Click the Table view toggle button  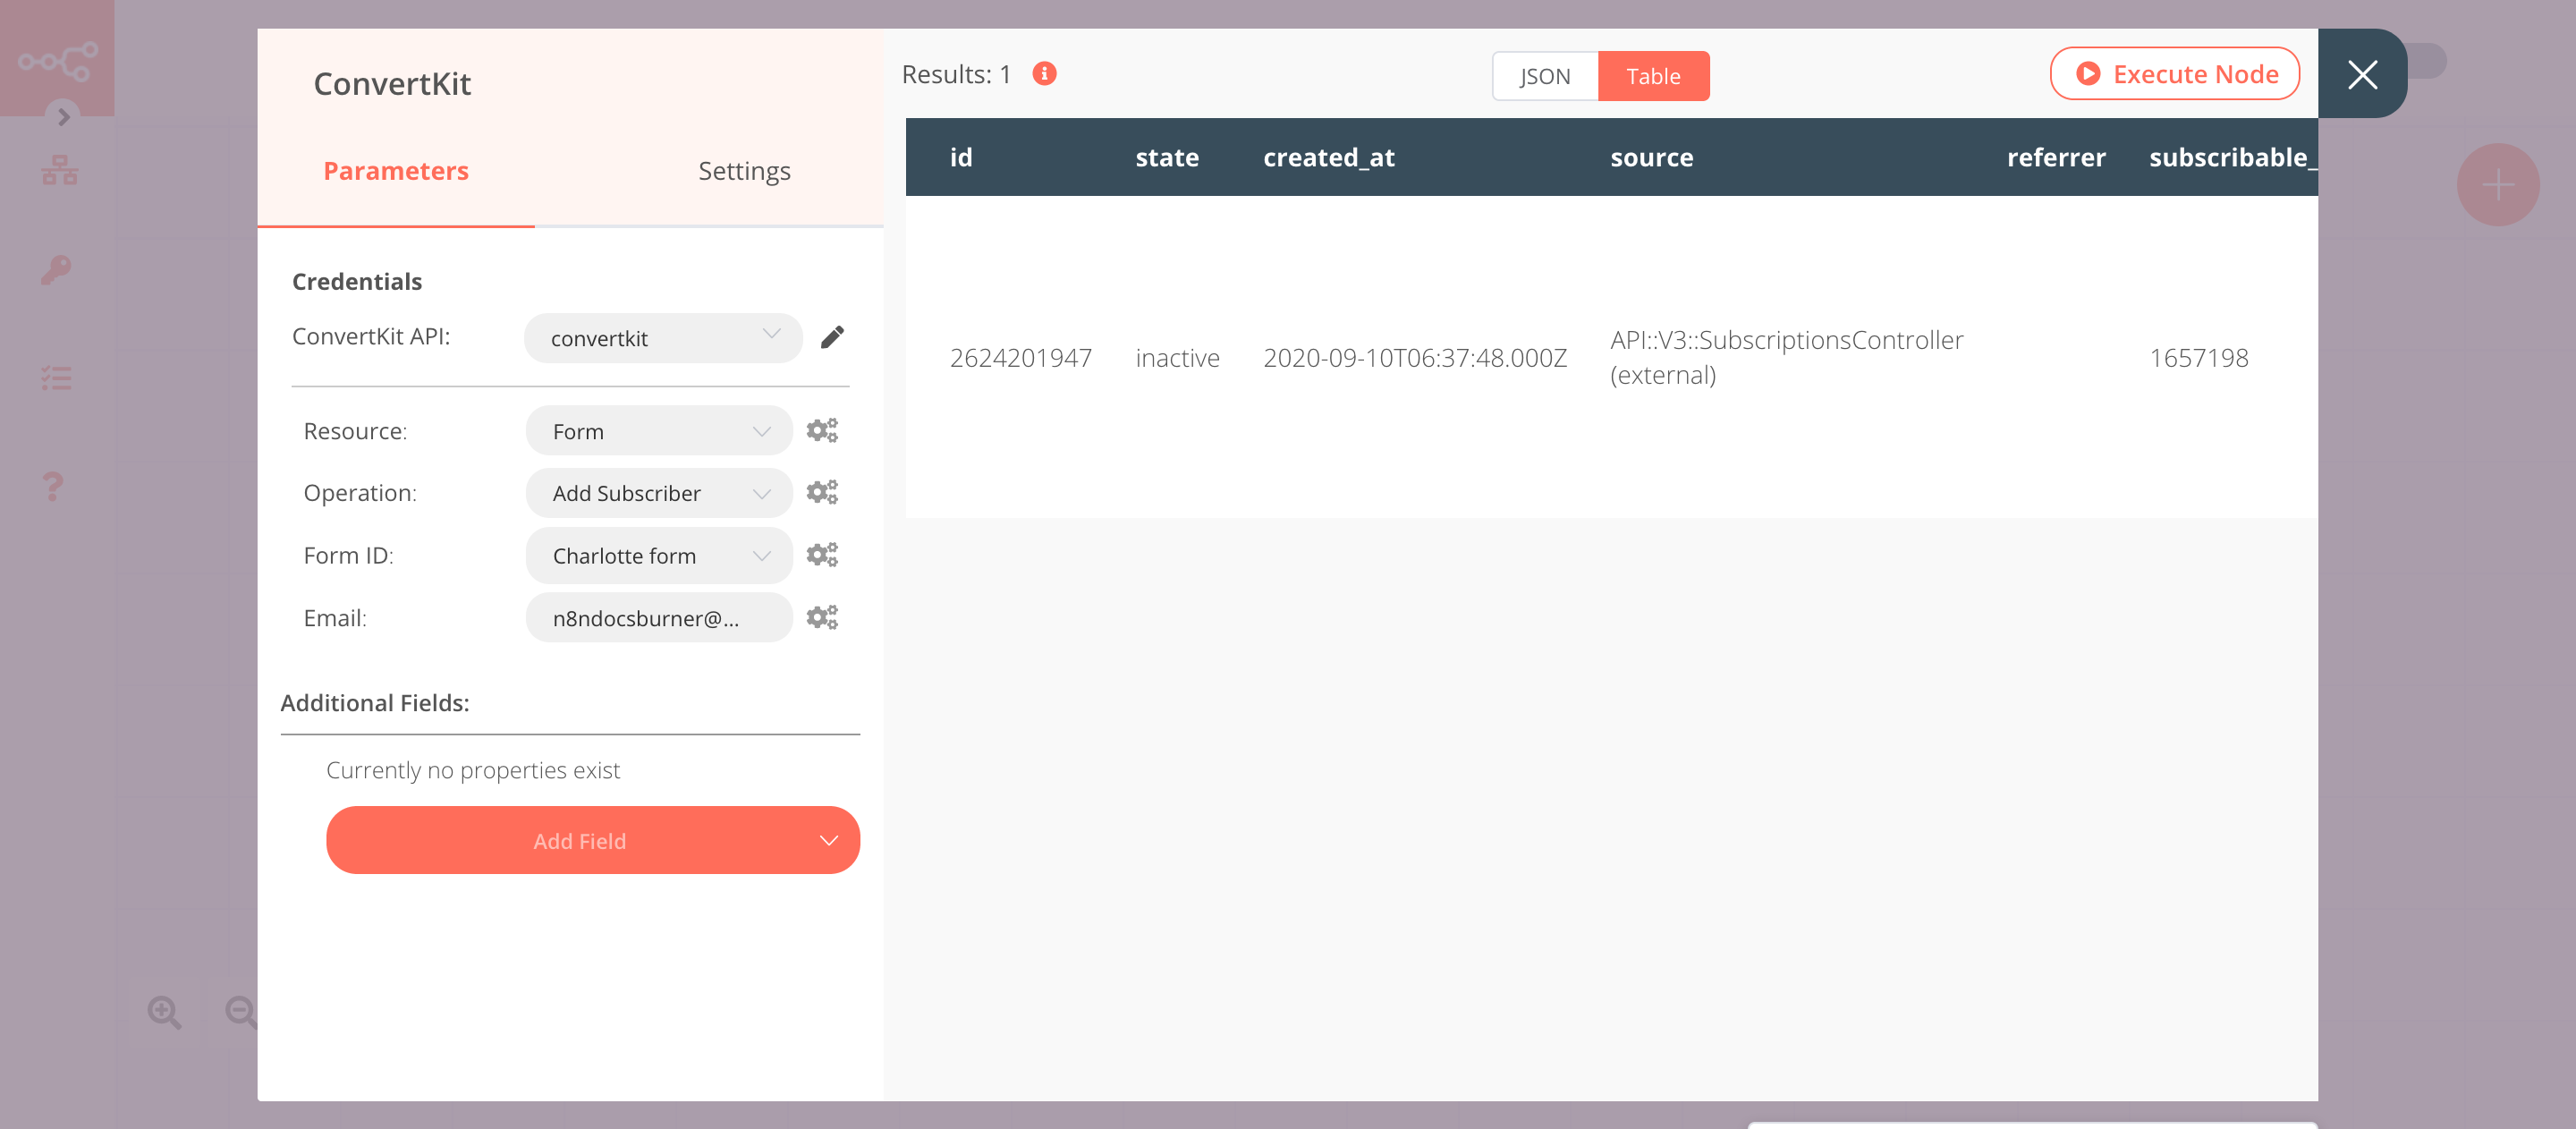click(1653, 76)
